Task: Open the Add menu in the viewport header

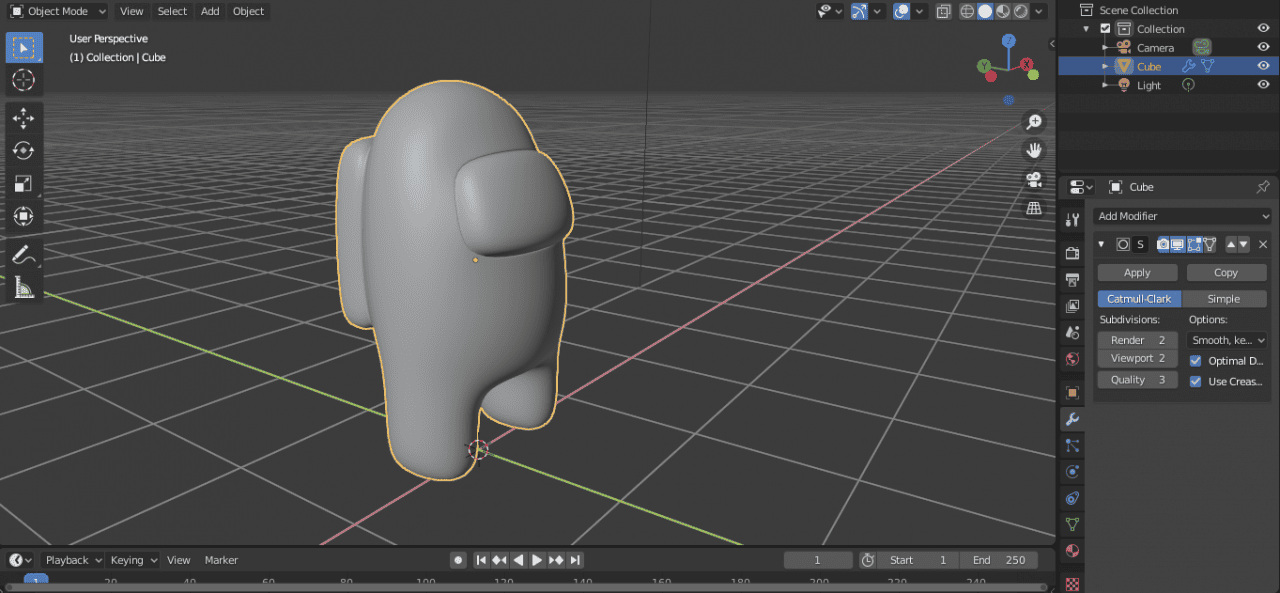Action: coord(208,11)
